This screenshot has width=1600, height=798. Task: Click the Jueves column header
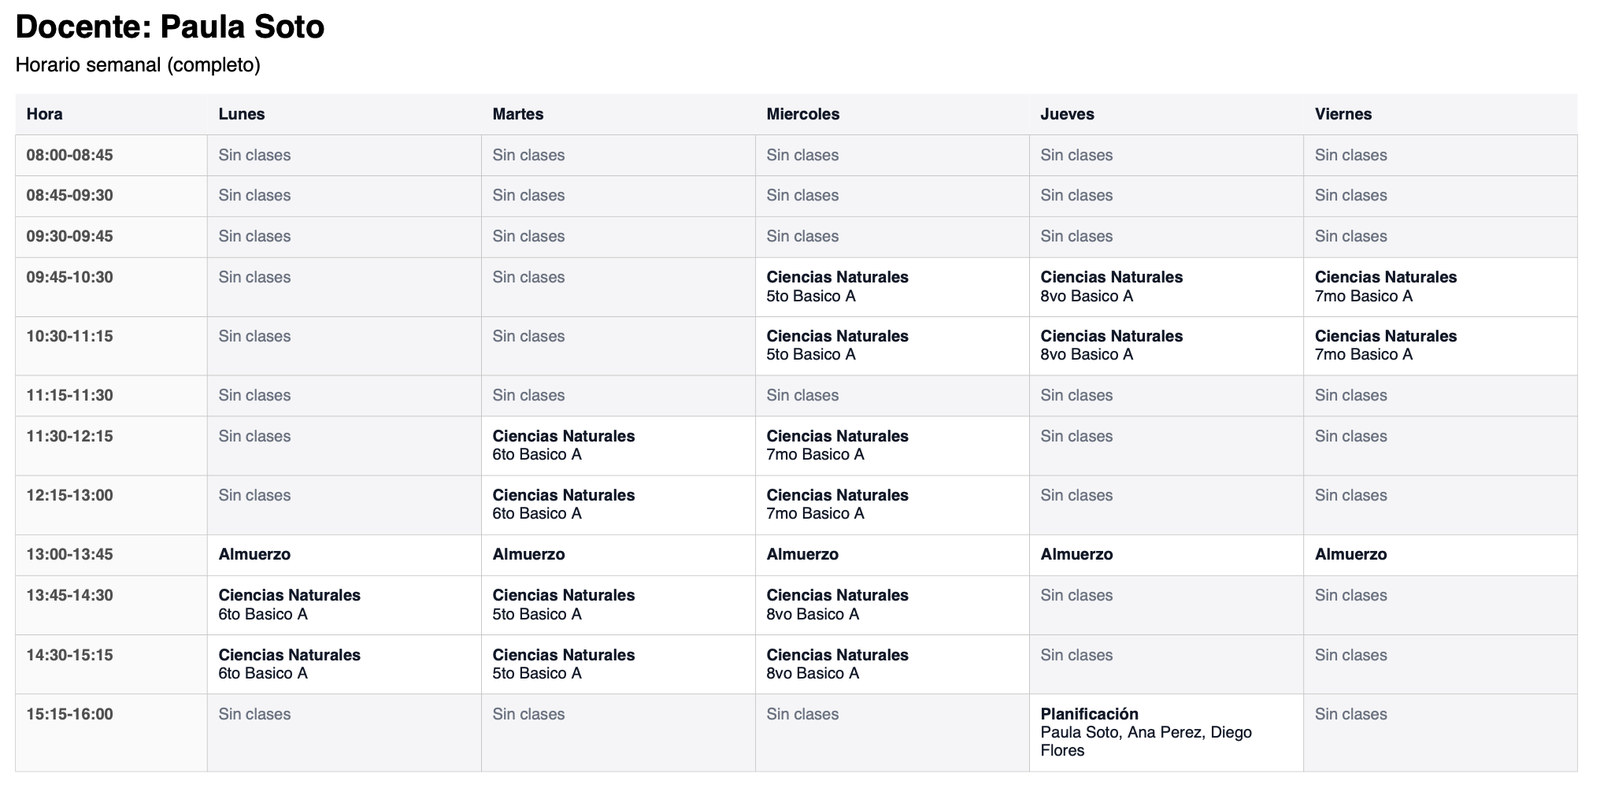[1067, 114]
